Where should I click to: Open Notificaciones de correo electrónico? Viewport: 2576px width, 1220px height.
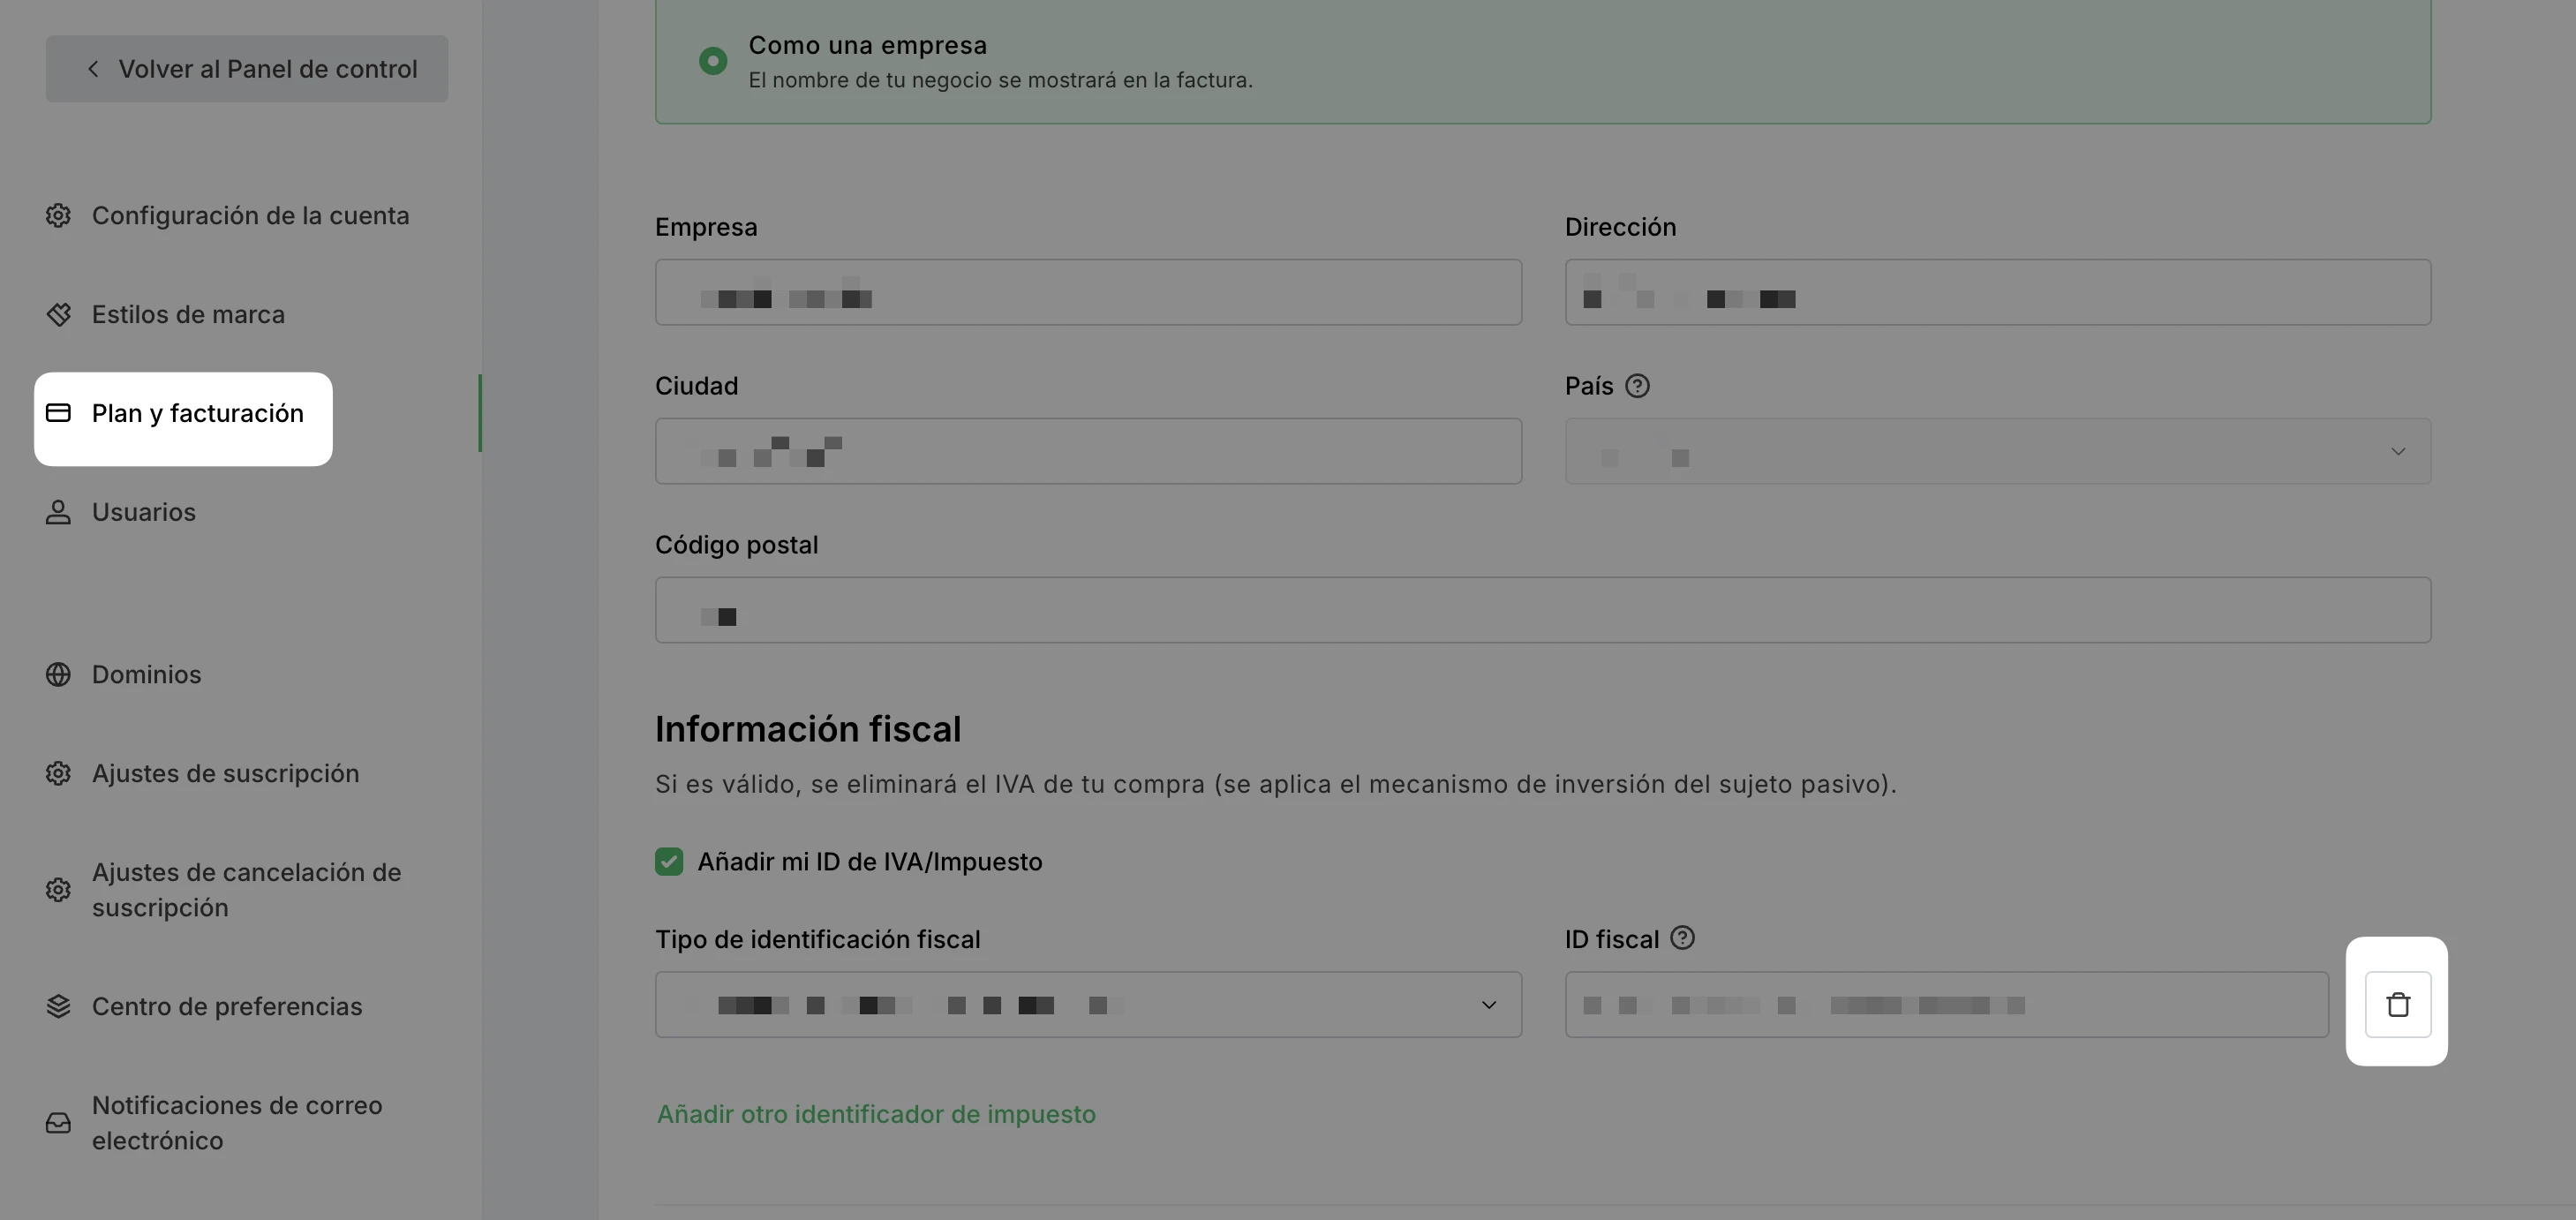point(237,1123)
